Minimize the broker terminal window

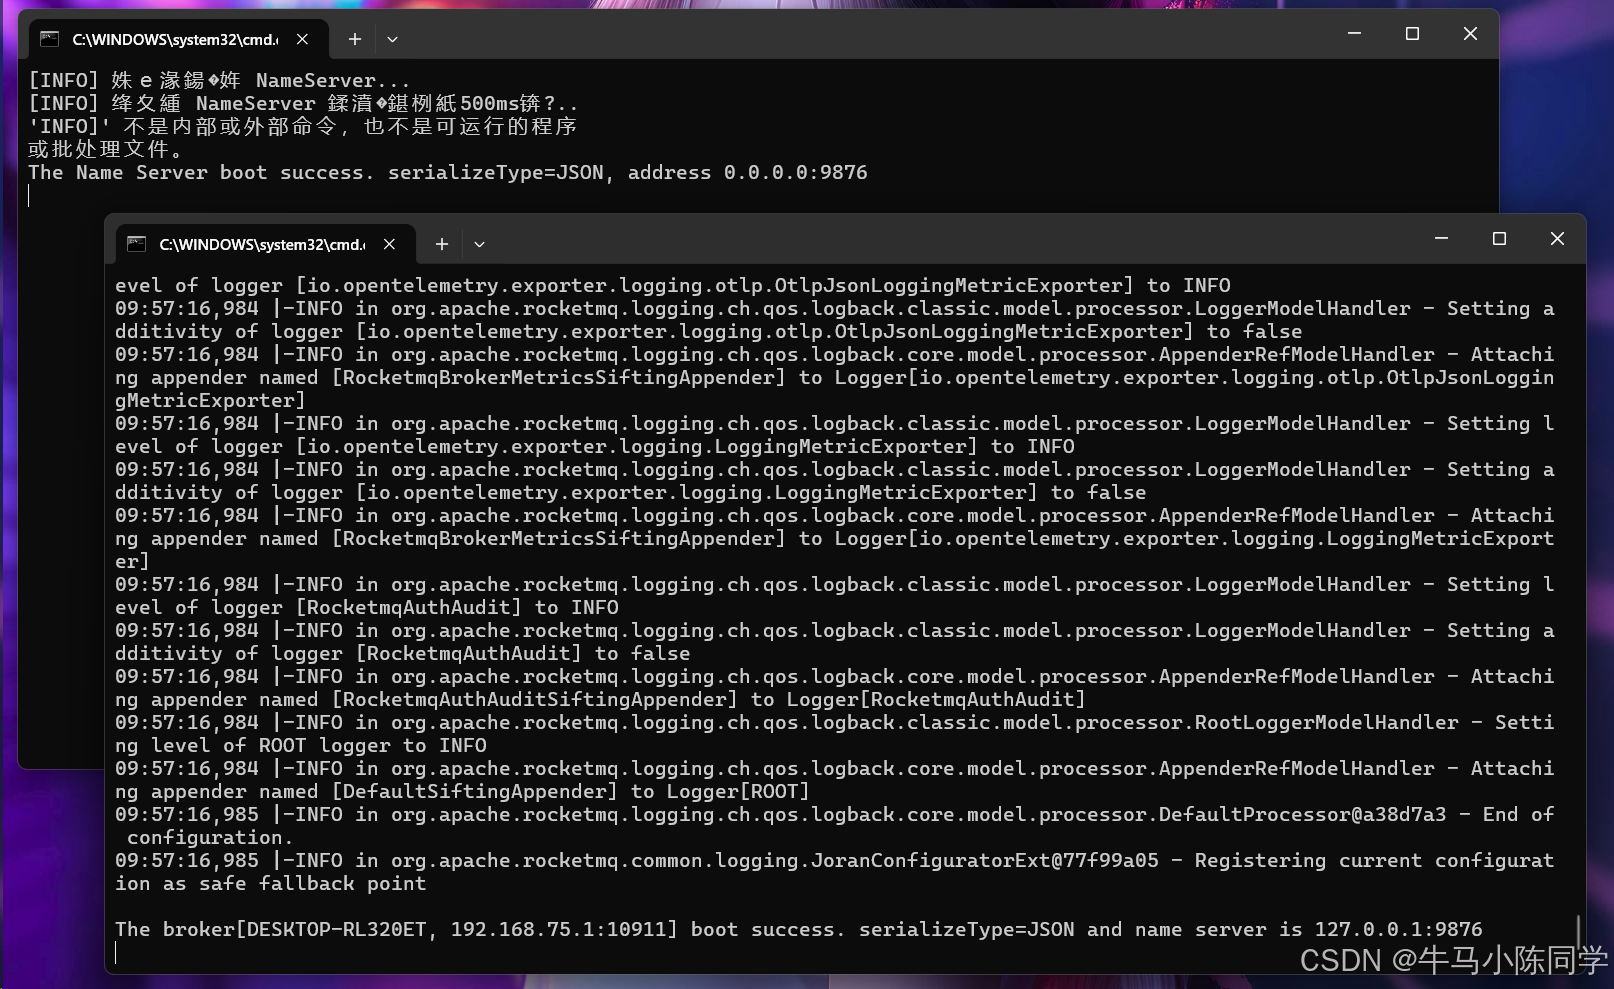[x=1441, y=239]
